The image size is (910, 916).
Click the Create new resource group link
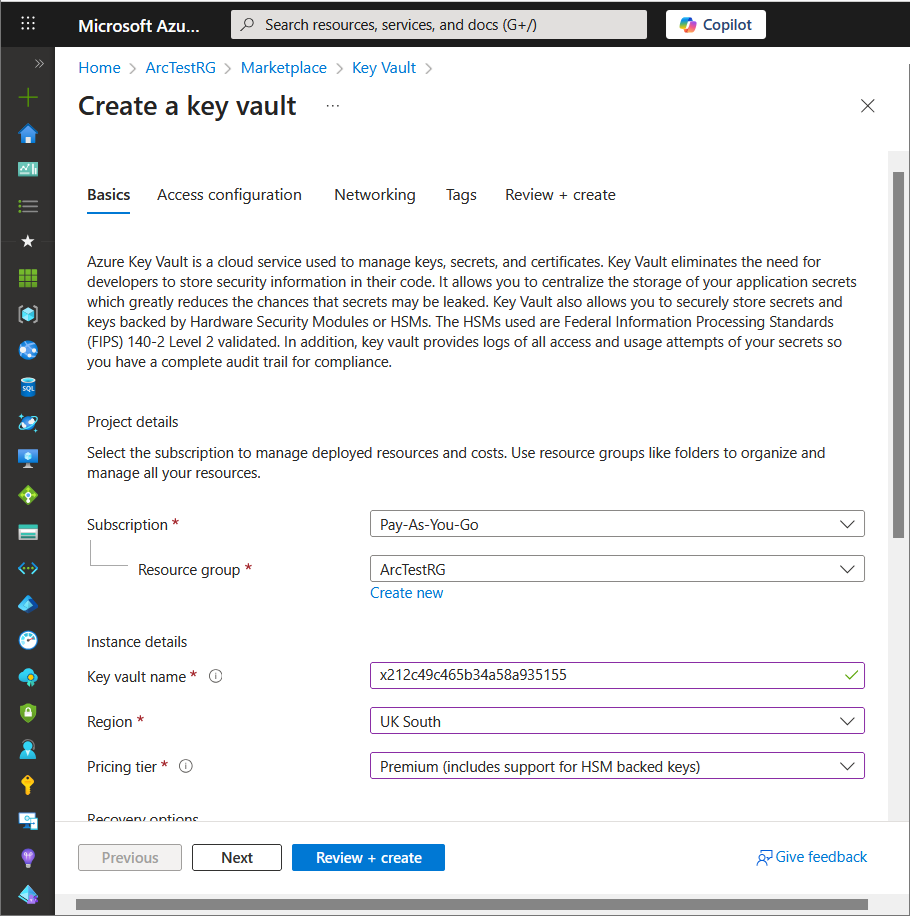pos(406,593)
